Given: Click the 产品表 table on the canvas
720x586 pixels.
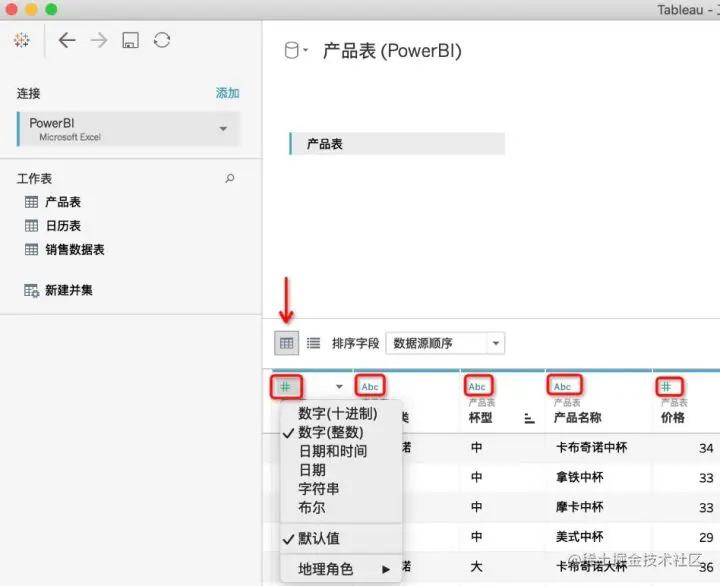Looking at the screenshot, I should [x=397, y=144].
